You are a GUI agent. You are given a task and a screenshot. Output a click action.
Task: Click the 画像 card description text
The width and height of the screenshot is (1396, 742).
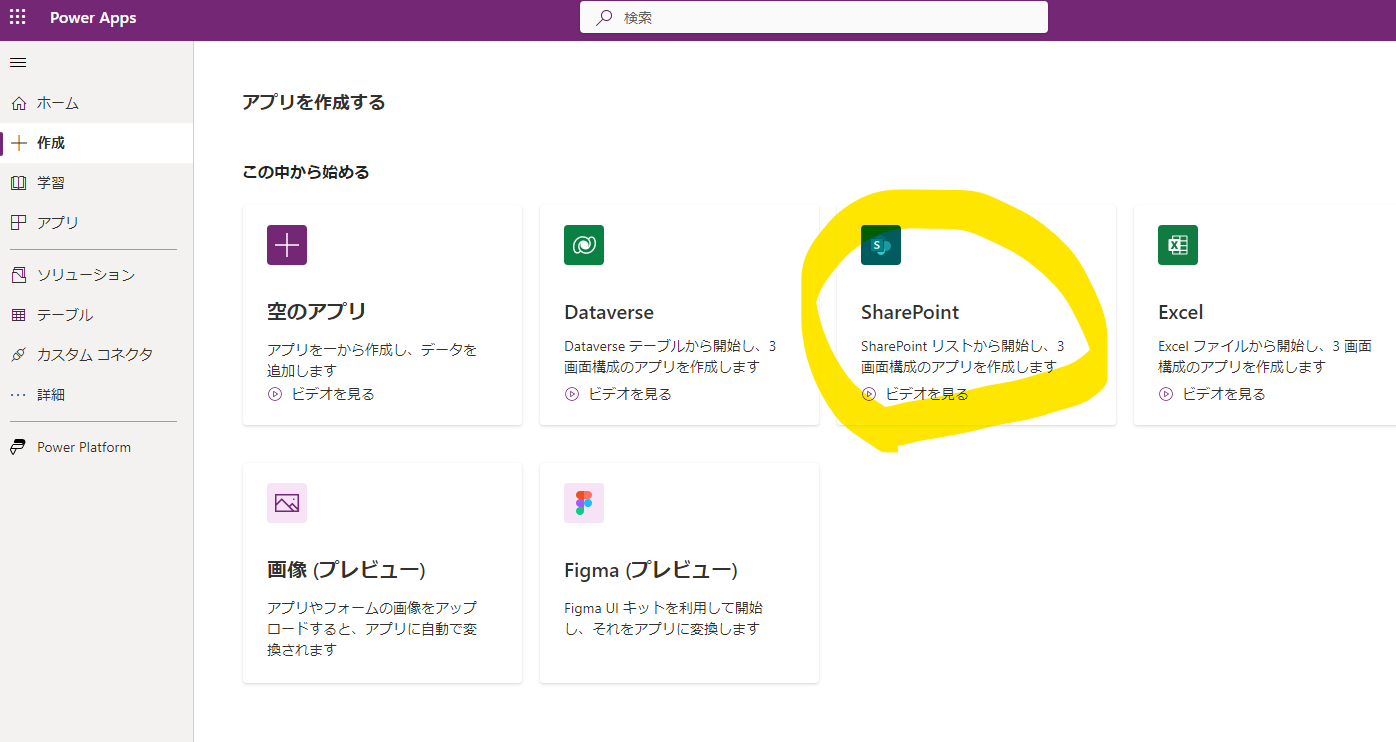(x=372, y=628)
